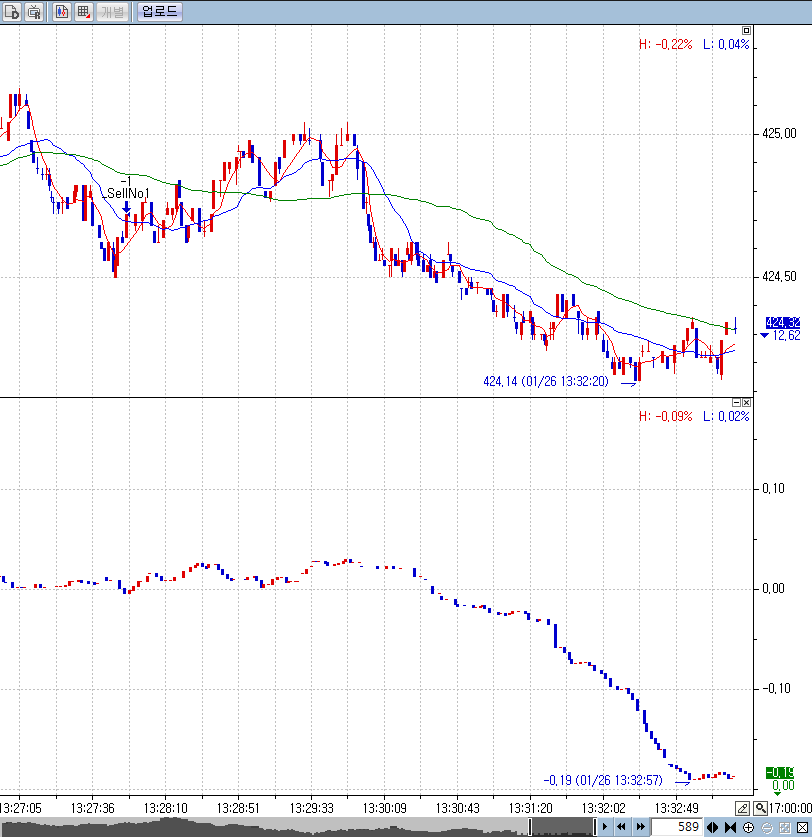Click the magnifier search icon
812x837 pixels.
[760, 808]
